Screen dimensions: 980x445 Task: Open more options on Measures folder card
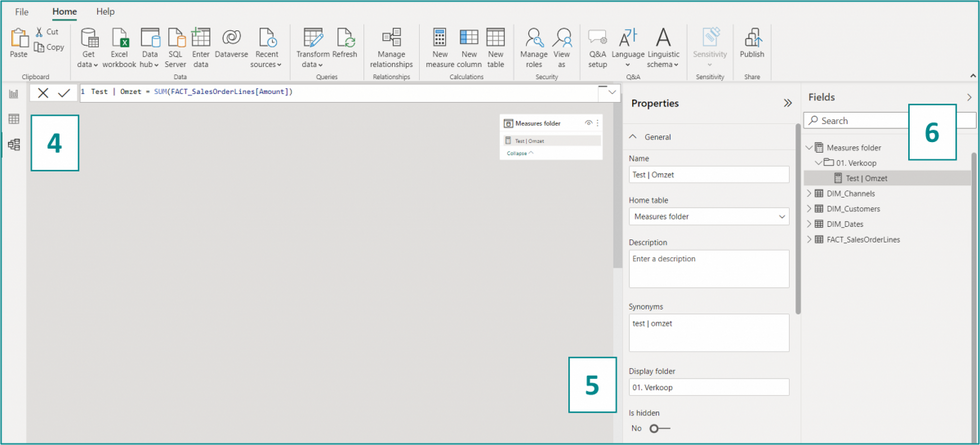pos(598,123)
